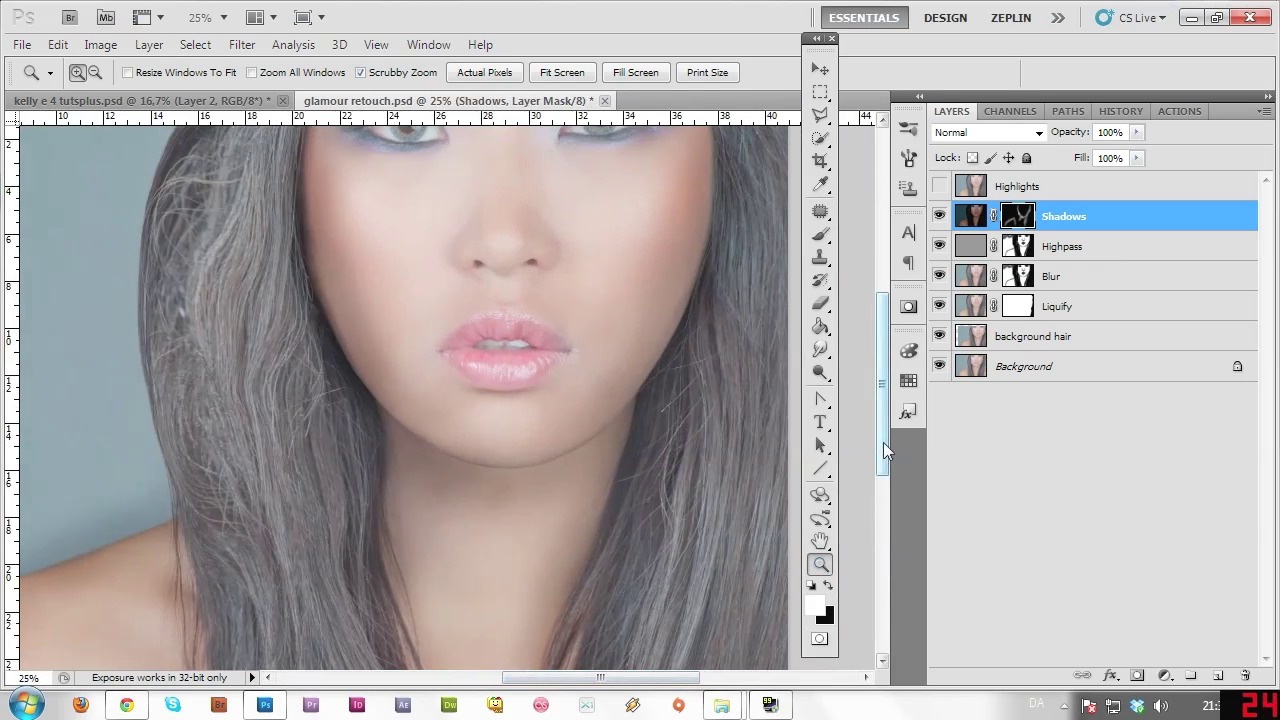Select the Hand tool
This screenshot has width=1280, height=720.
tap(820, 541)
